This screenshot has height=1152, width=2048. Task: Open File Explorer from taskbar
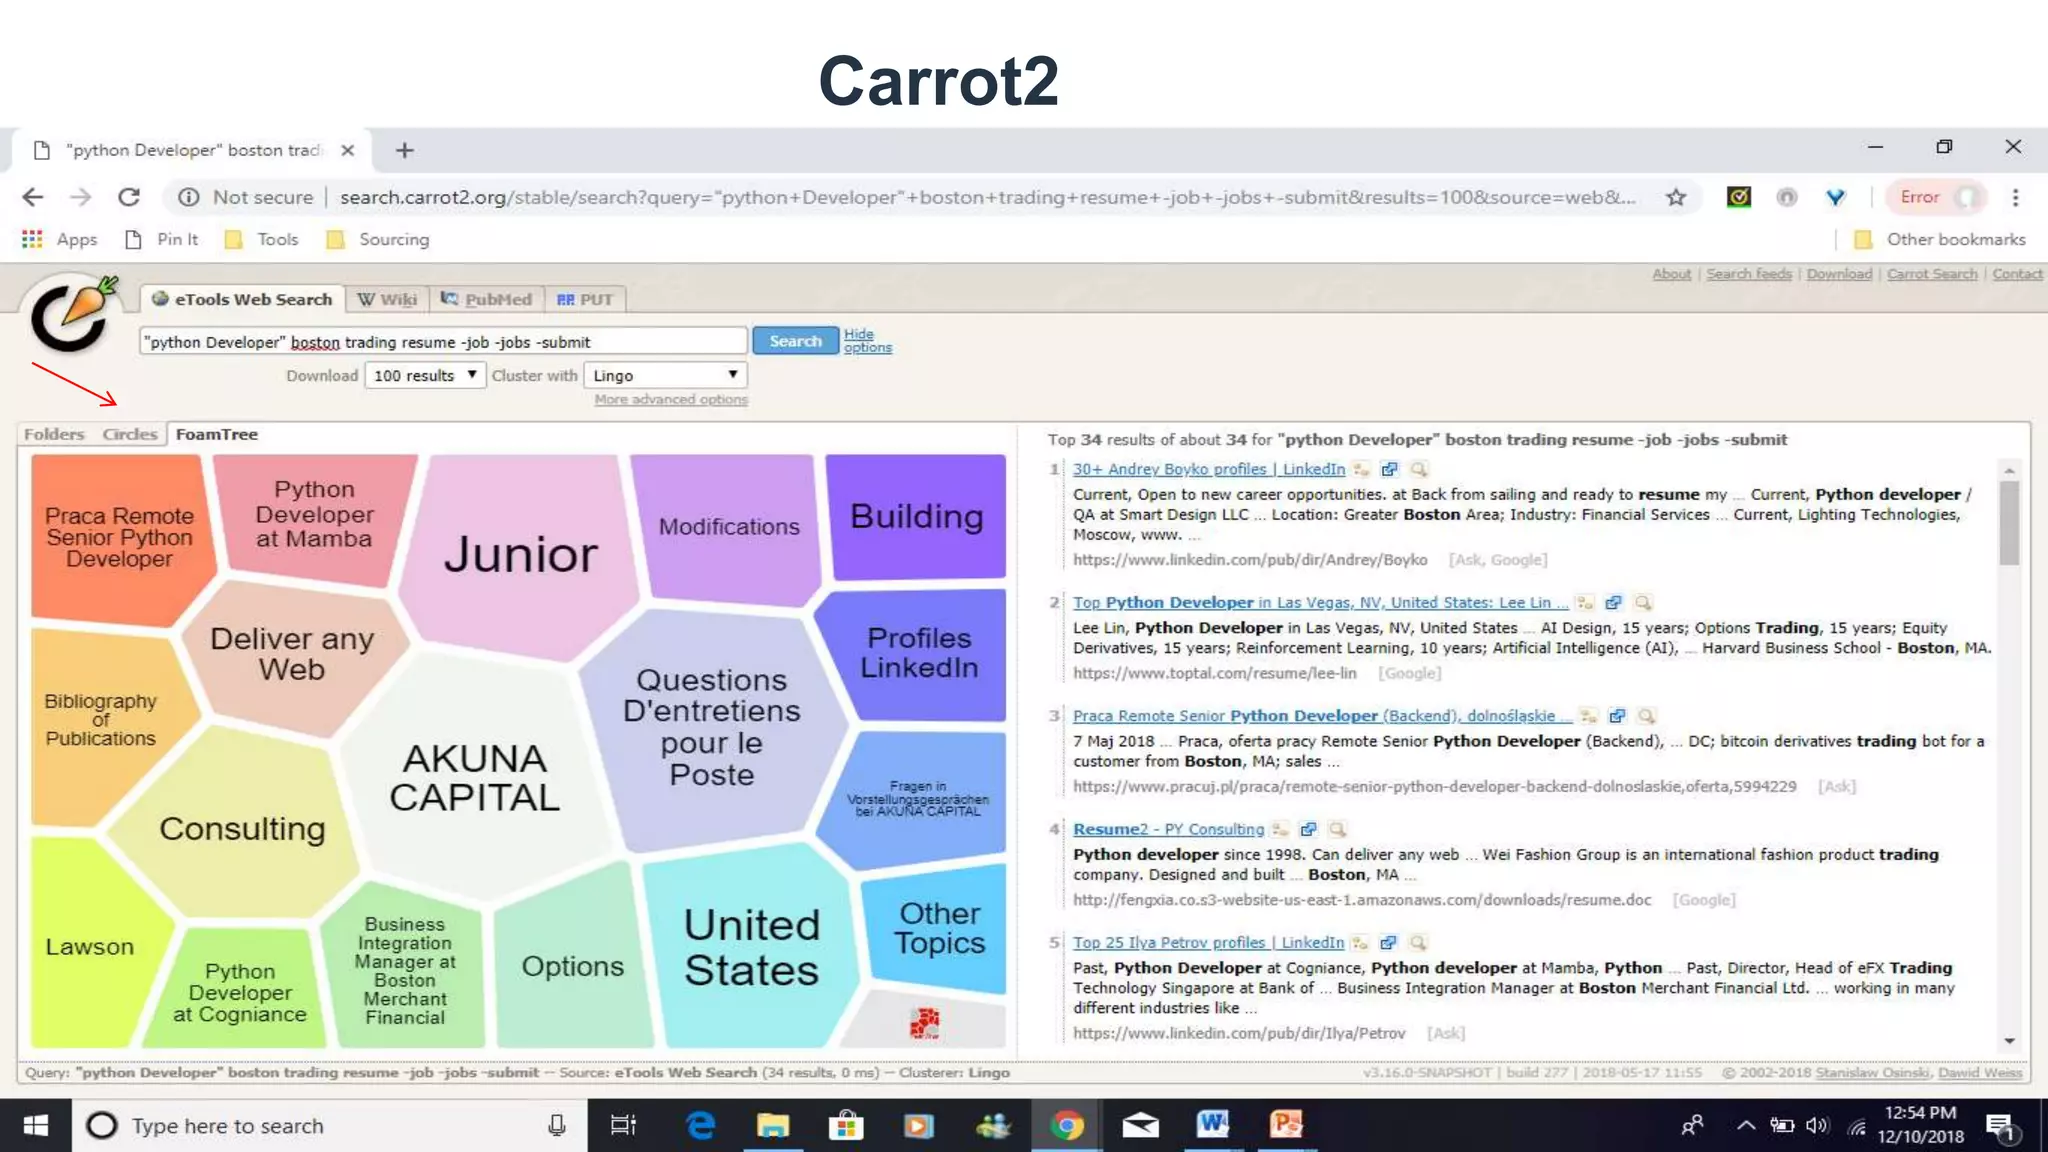(x=772, y=1125)
